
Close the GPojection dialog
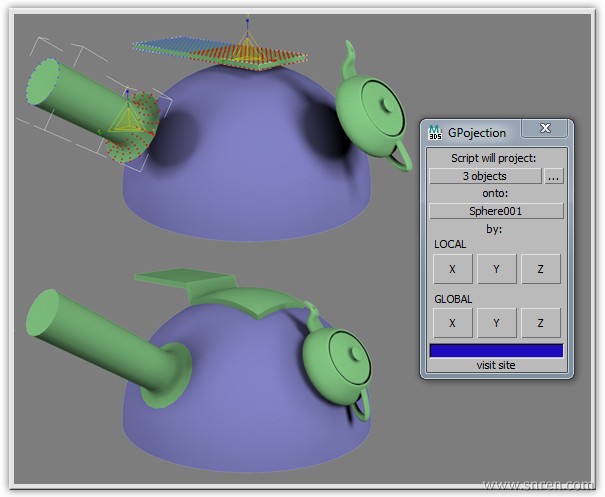[x=544, y=128]
